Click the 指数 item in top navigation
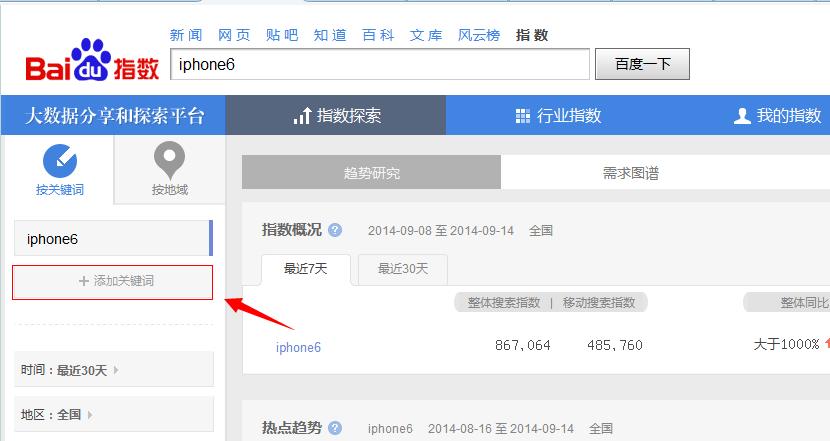Screen dimensions: 830x441 coord(532,35)
